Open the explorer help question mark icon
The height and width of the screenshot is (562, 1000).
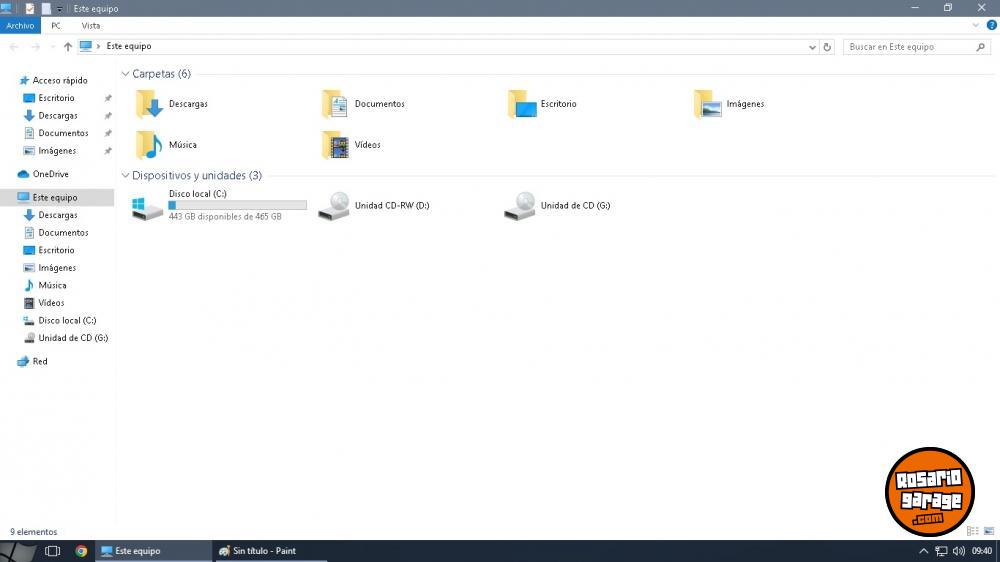click(991, 25)
